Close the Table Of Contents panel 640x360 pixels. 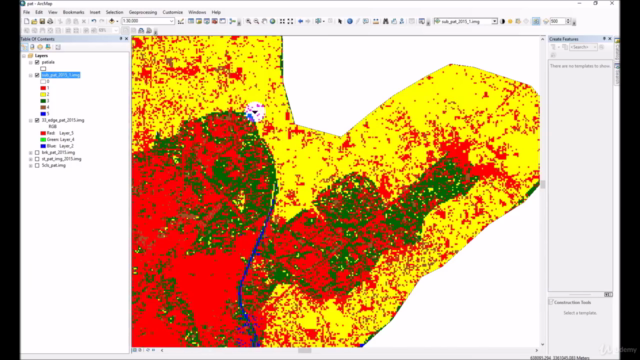[126, 39]
